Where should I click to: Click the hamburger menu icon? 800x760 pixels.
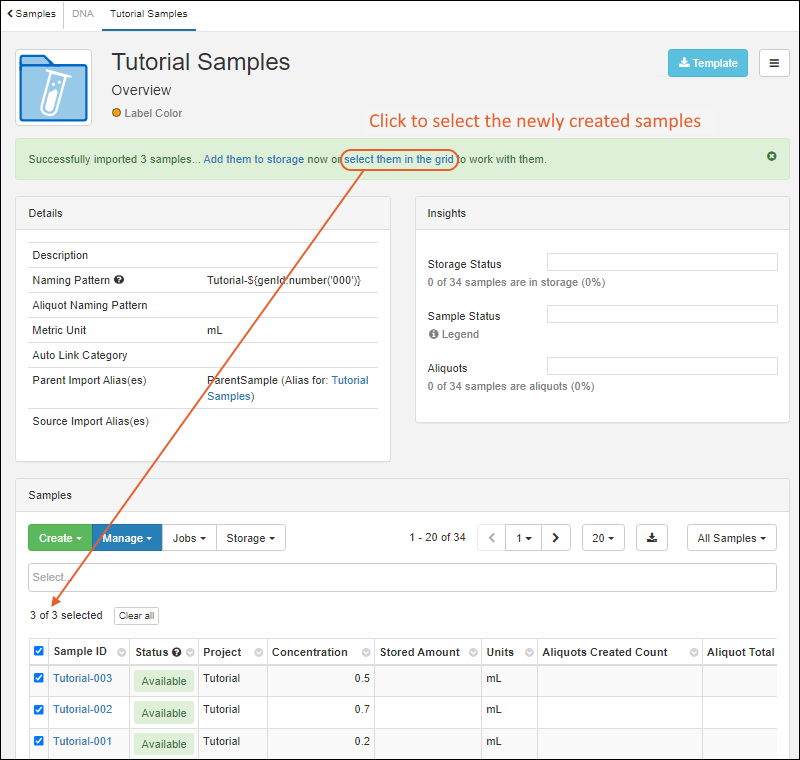pyautogui.click(x=774, y=63)
